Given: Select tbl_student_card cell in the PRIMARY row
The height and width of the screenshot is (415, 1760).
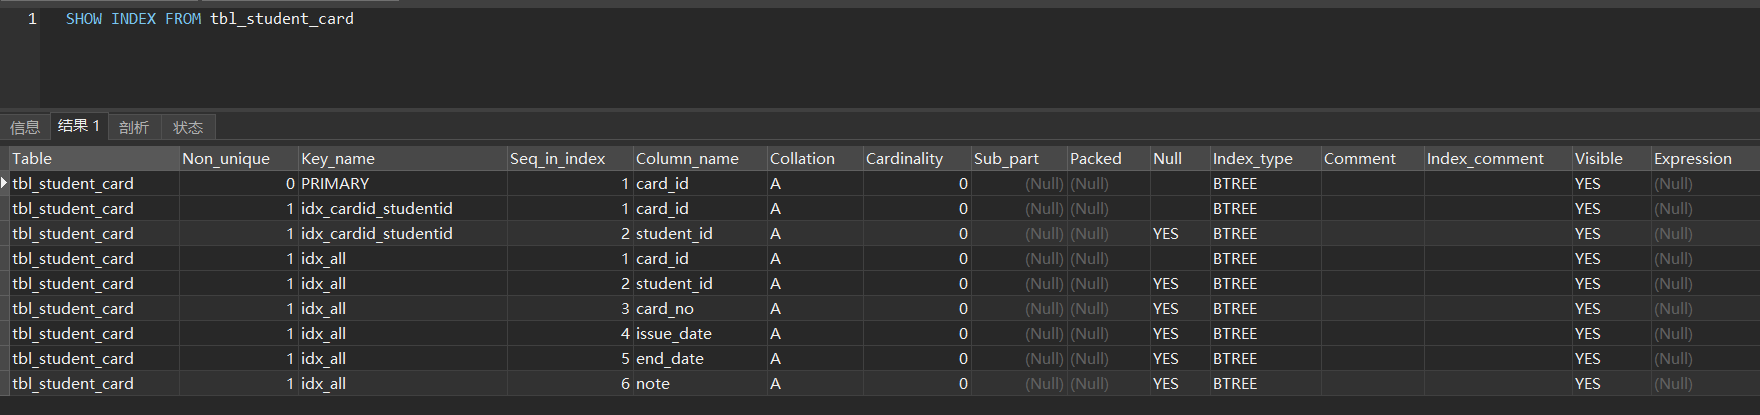Looking at the screenshot, I should click(x=94, y=184).
